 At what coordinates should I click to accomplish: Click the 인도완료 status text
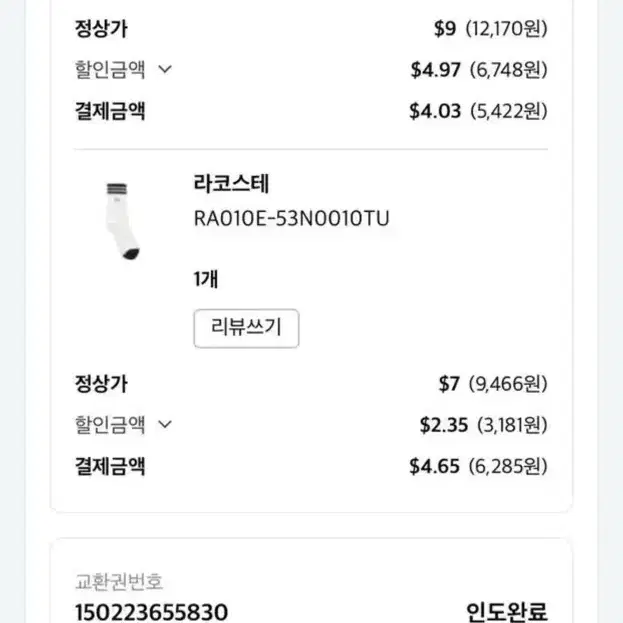coord(507,612)
